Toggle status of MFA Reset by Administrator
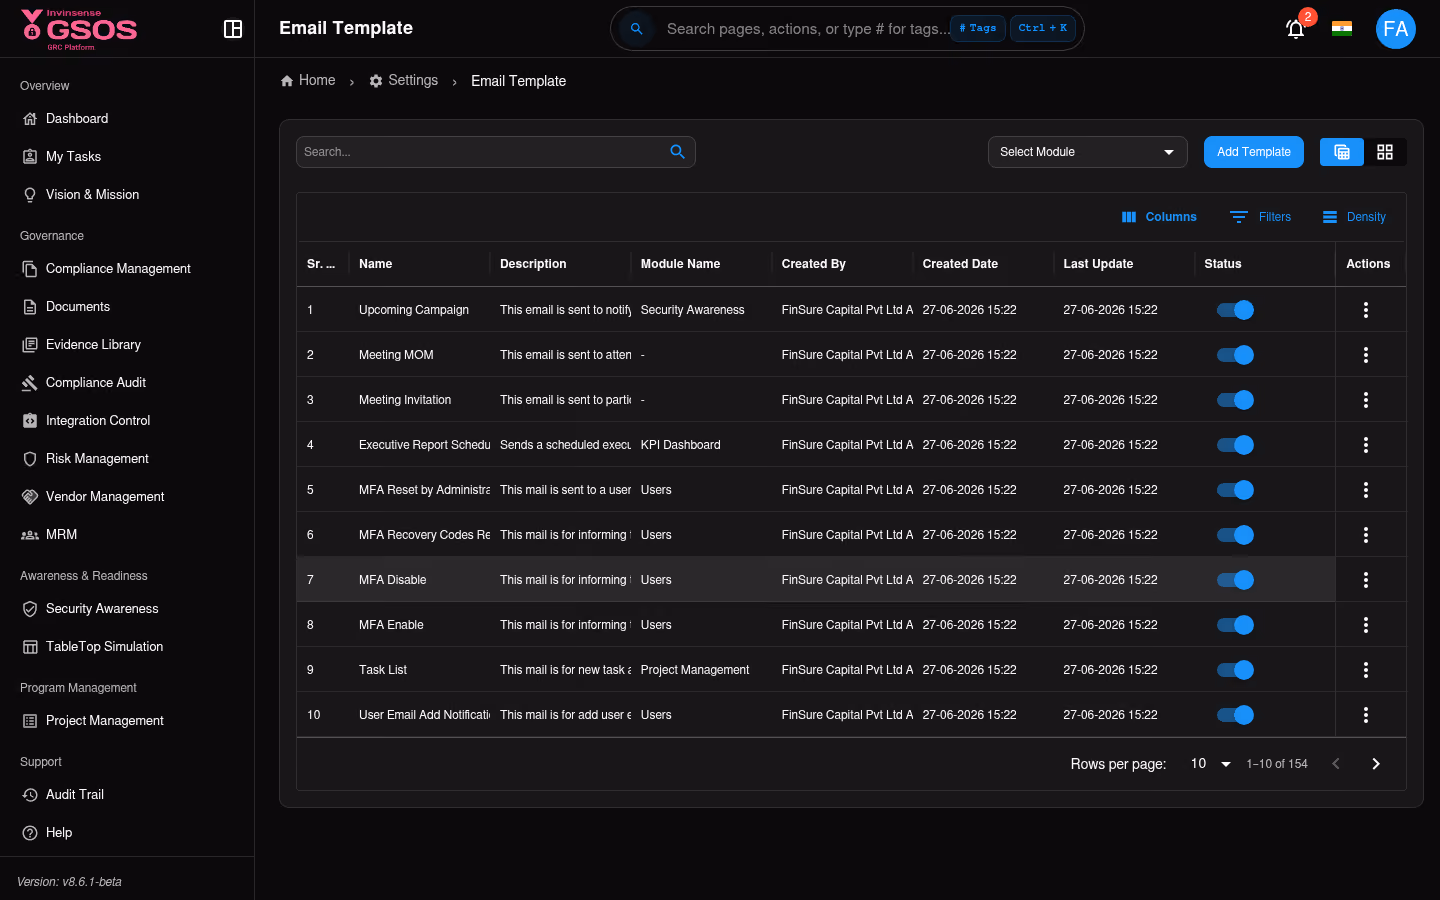The image size is (1440, 900). point(1235,490)
